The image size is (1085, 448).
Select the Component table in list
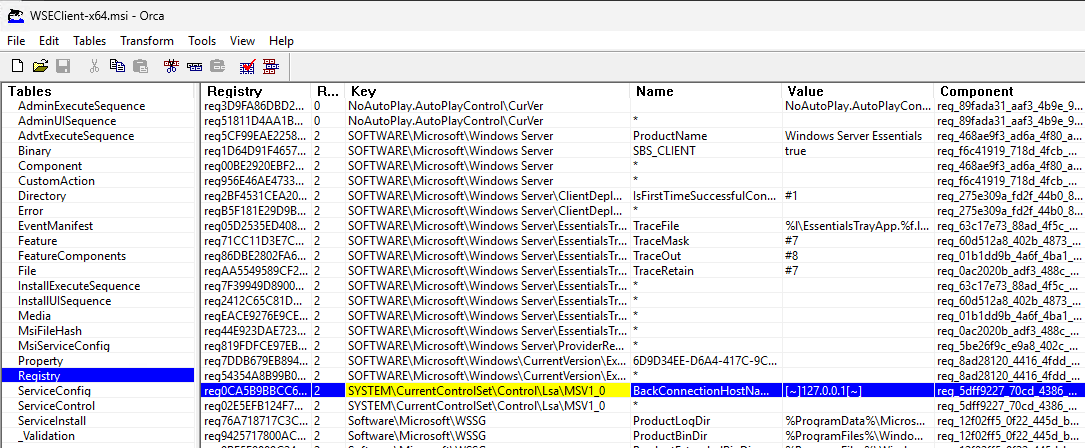click(50, 166)
